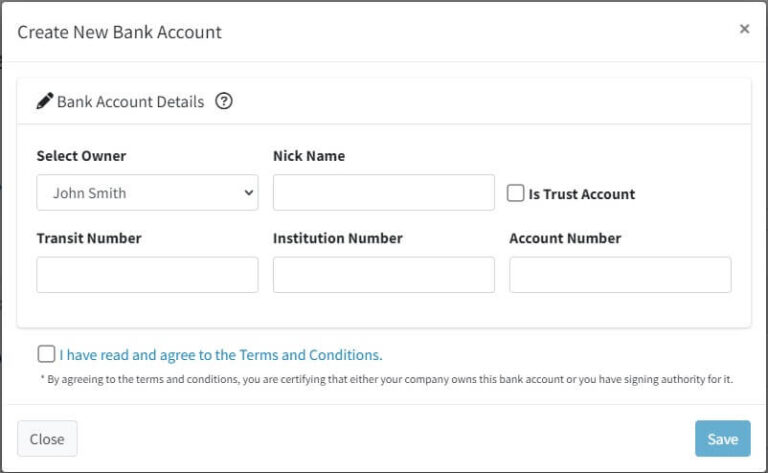Click the Select Owner field label
The width and height of the screenshot is (768, 473).
81,156
